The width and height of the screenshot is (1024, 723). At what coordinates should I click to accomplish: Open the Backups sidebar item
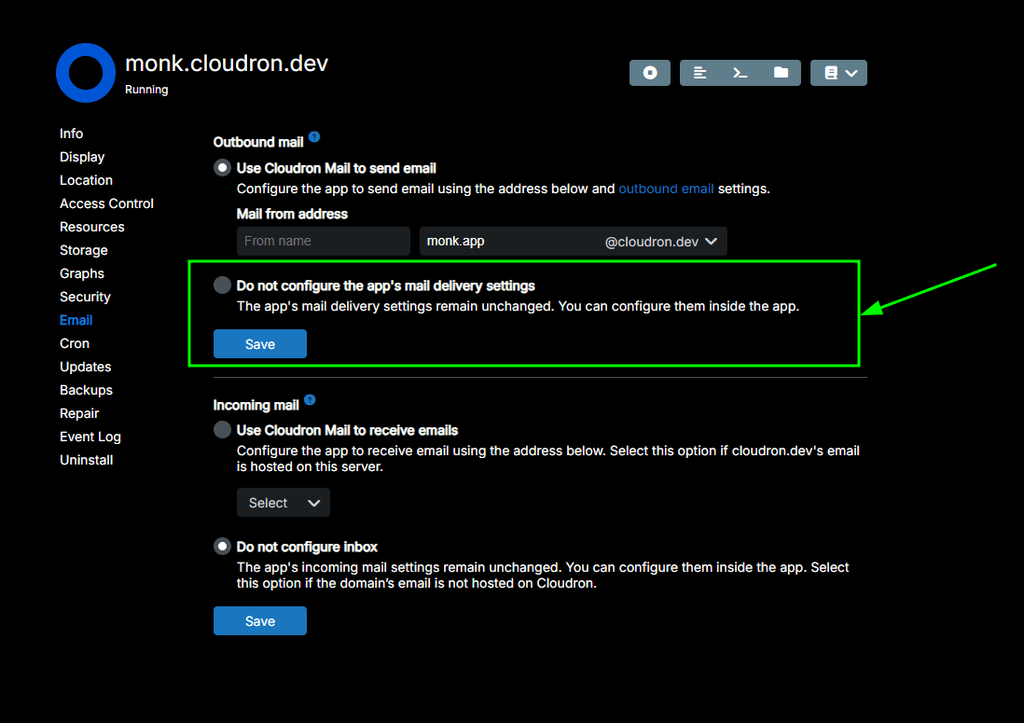click(x=86, y=390)
